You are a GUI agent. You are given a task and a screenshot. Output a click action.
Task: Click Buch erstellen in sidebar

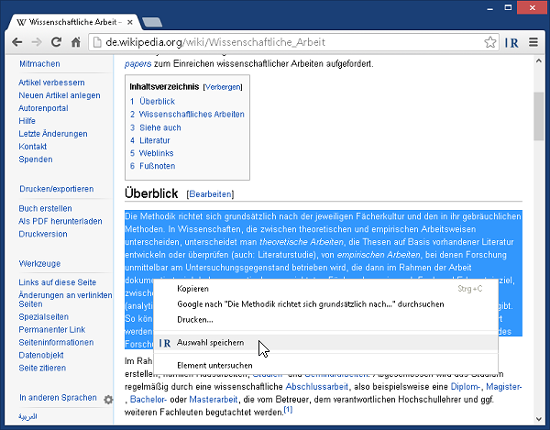click(45, 208)
